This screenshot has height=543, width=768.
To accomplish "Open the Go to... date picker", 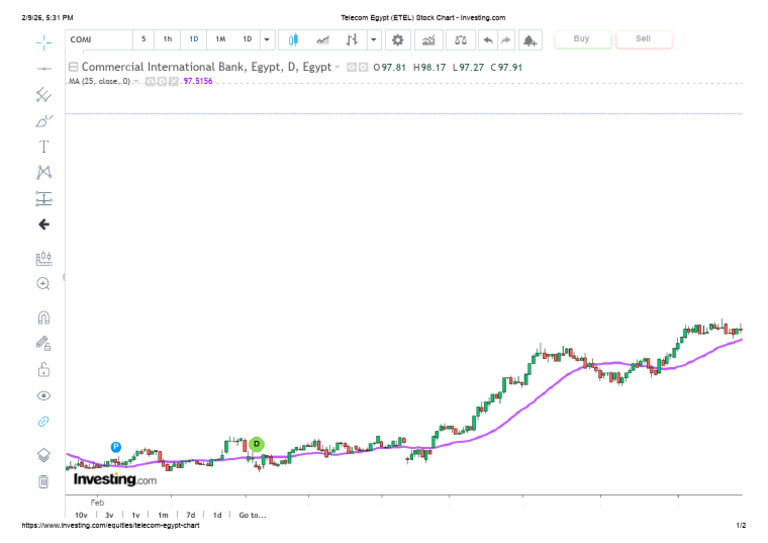I will 252,515.
